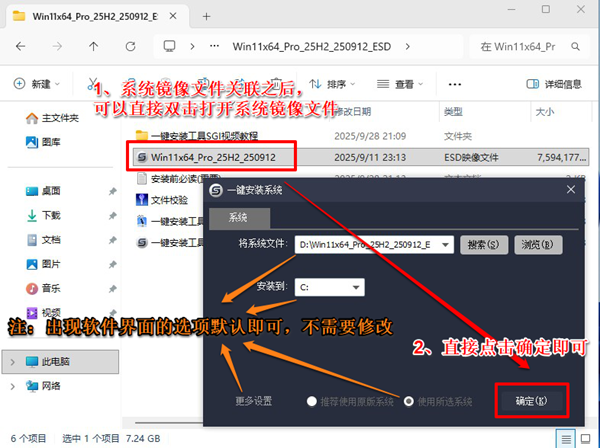This screenshot has height=448, width=600.
Task: Click the Up directory arrow in Explorer
Action: click(x=93, y=47)
